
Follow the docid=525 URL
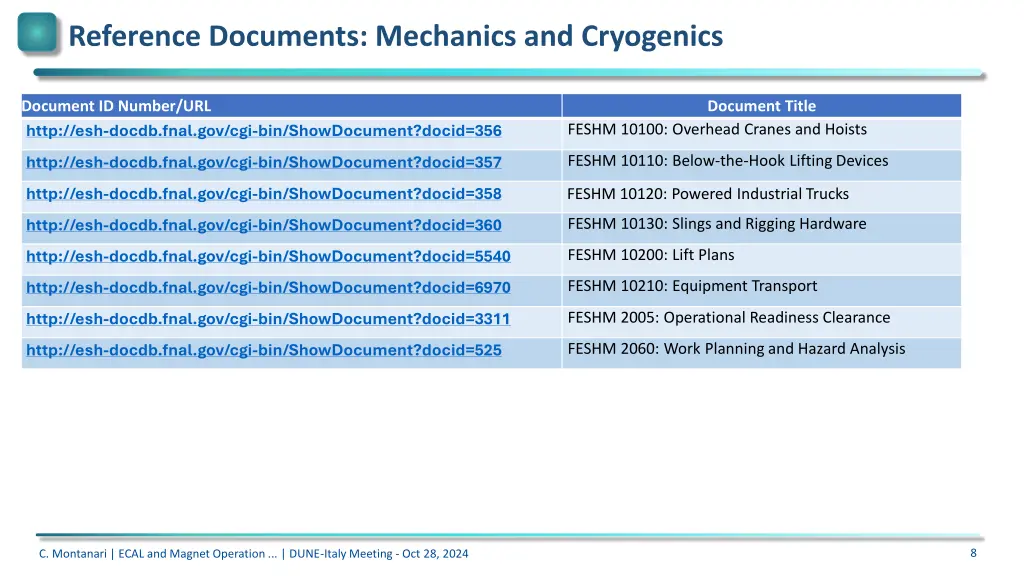pyautogui.click(x=264, y=351)
